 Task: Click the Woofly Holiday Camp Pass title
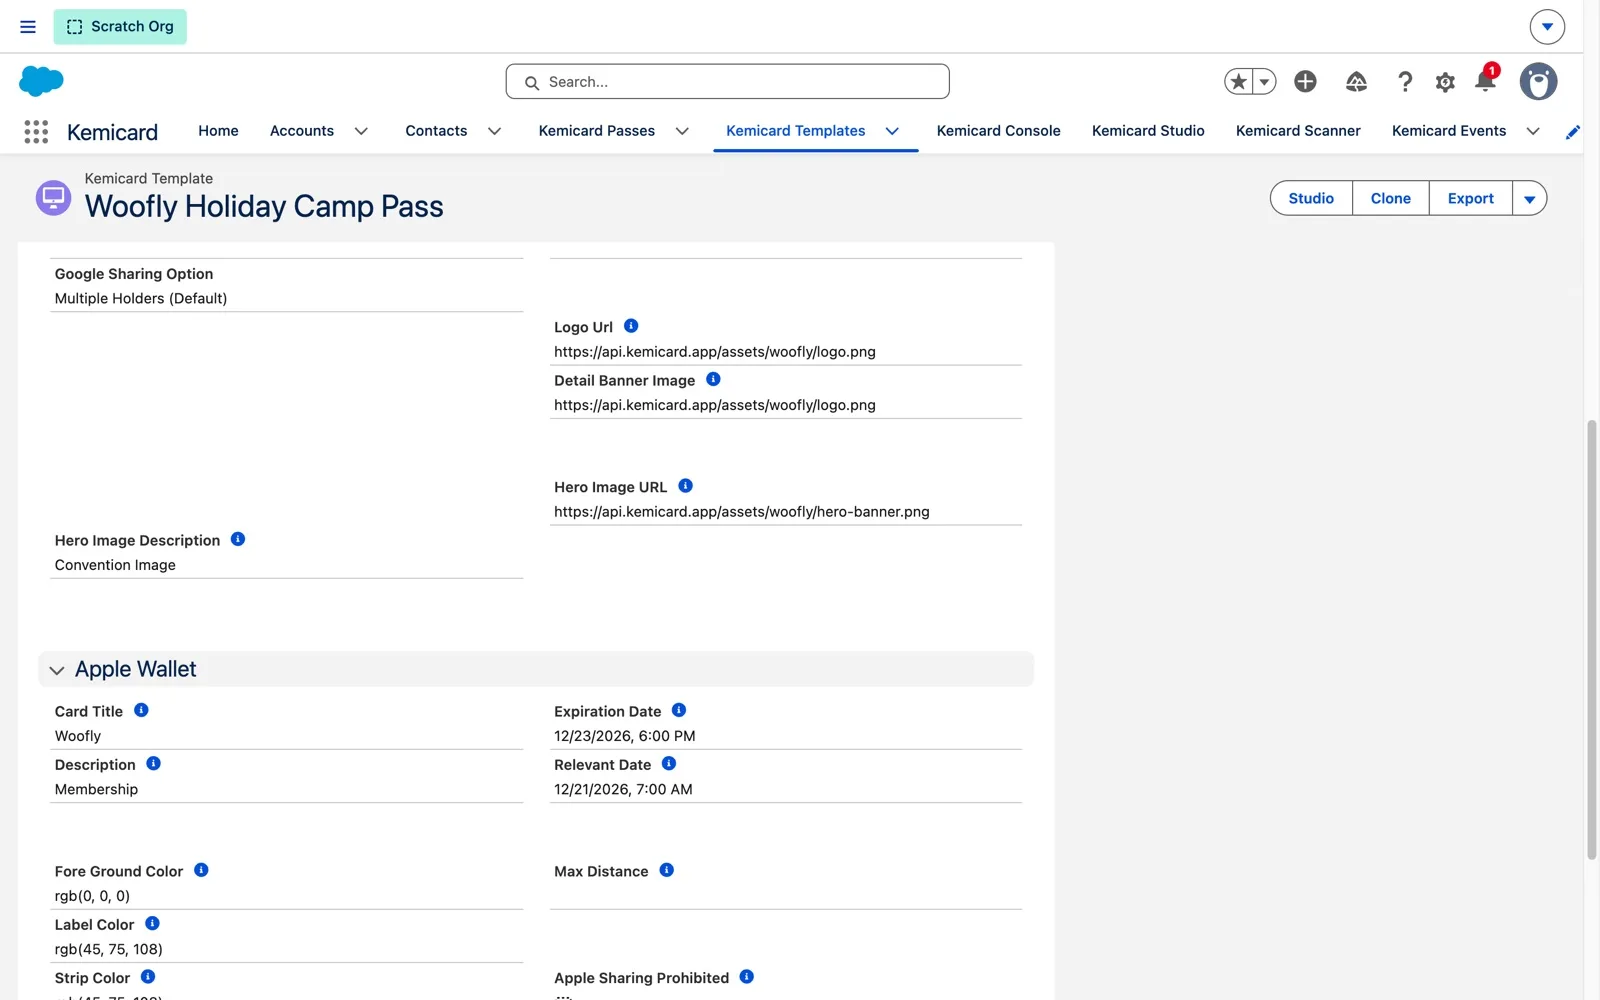click(x=264, y=206)
